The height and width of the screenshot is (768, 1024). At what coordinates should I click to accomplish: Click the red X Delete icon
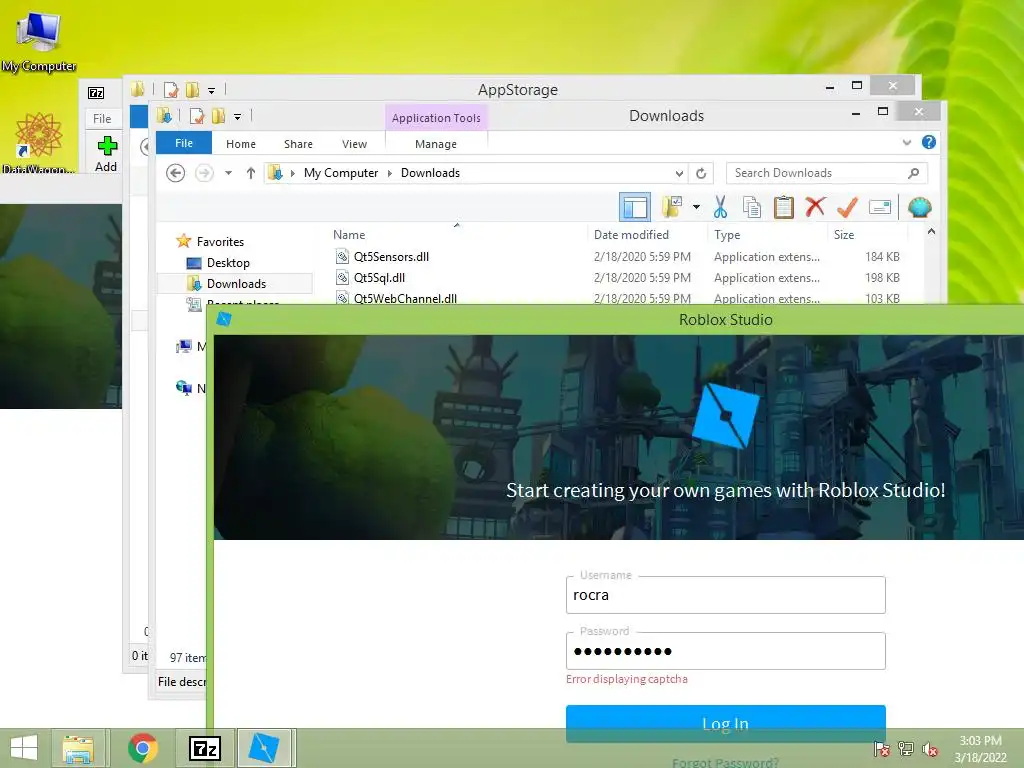(x=815, y=207)
